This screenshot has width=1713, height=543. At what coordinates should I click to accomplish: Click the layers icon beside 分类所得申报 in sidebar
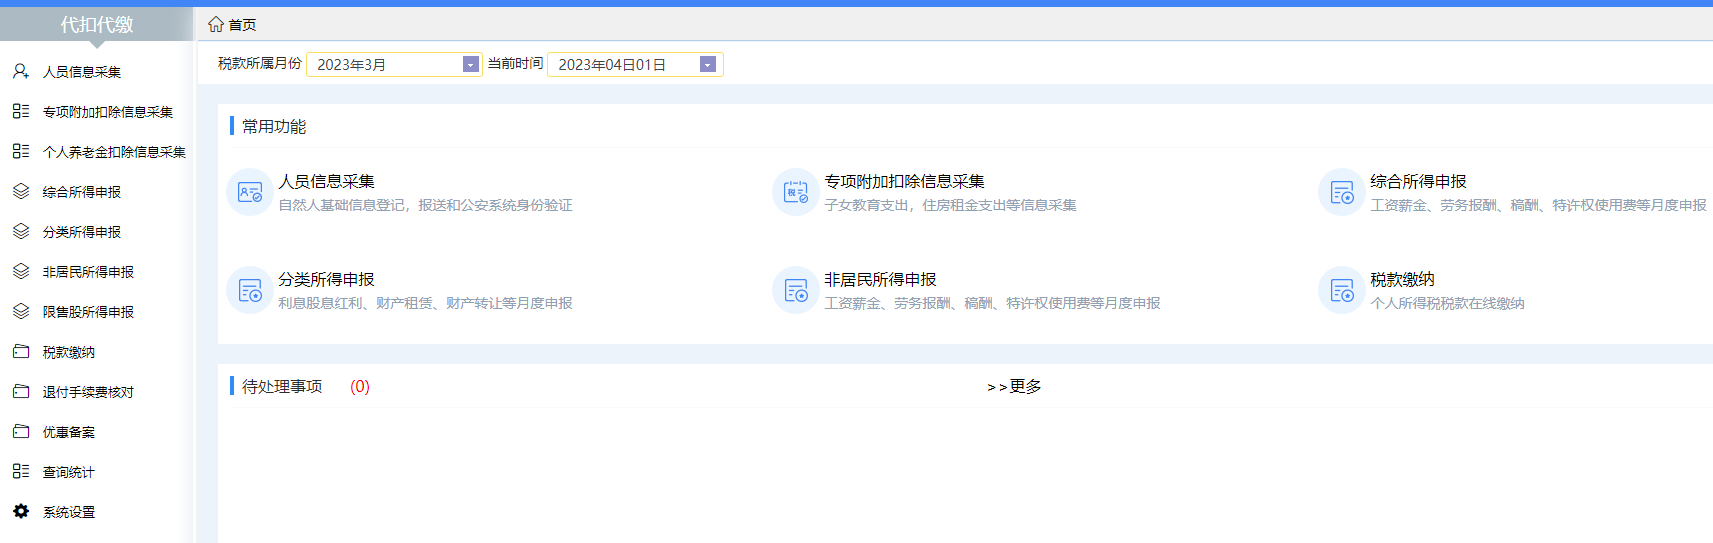click(21, 231)
